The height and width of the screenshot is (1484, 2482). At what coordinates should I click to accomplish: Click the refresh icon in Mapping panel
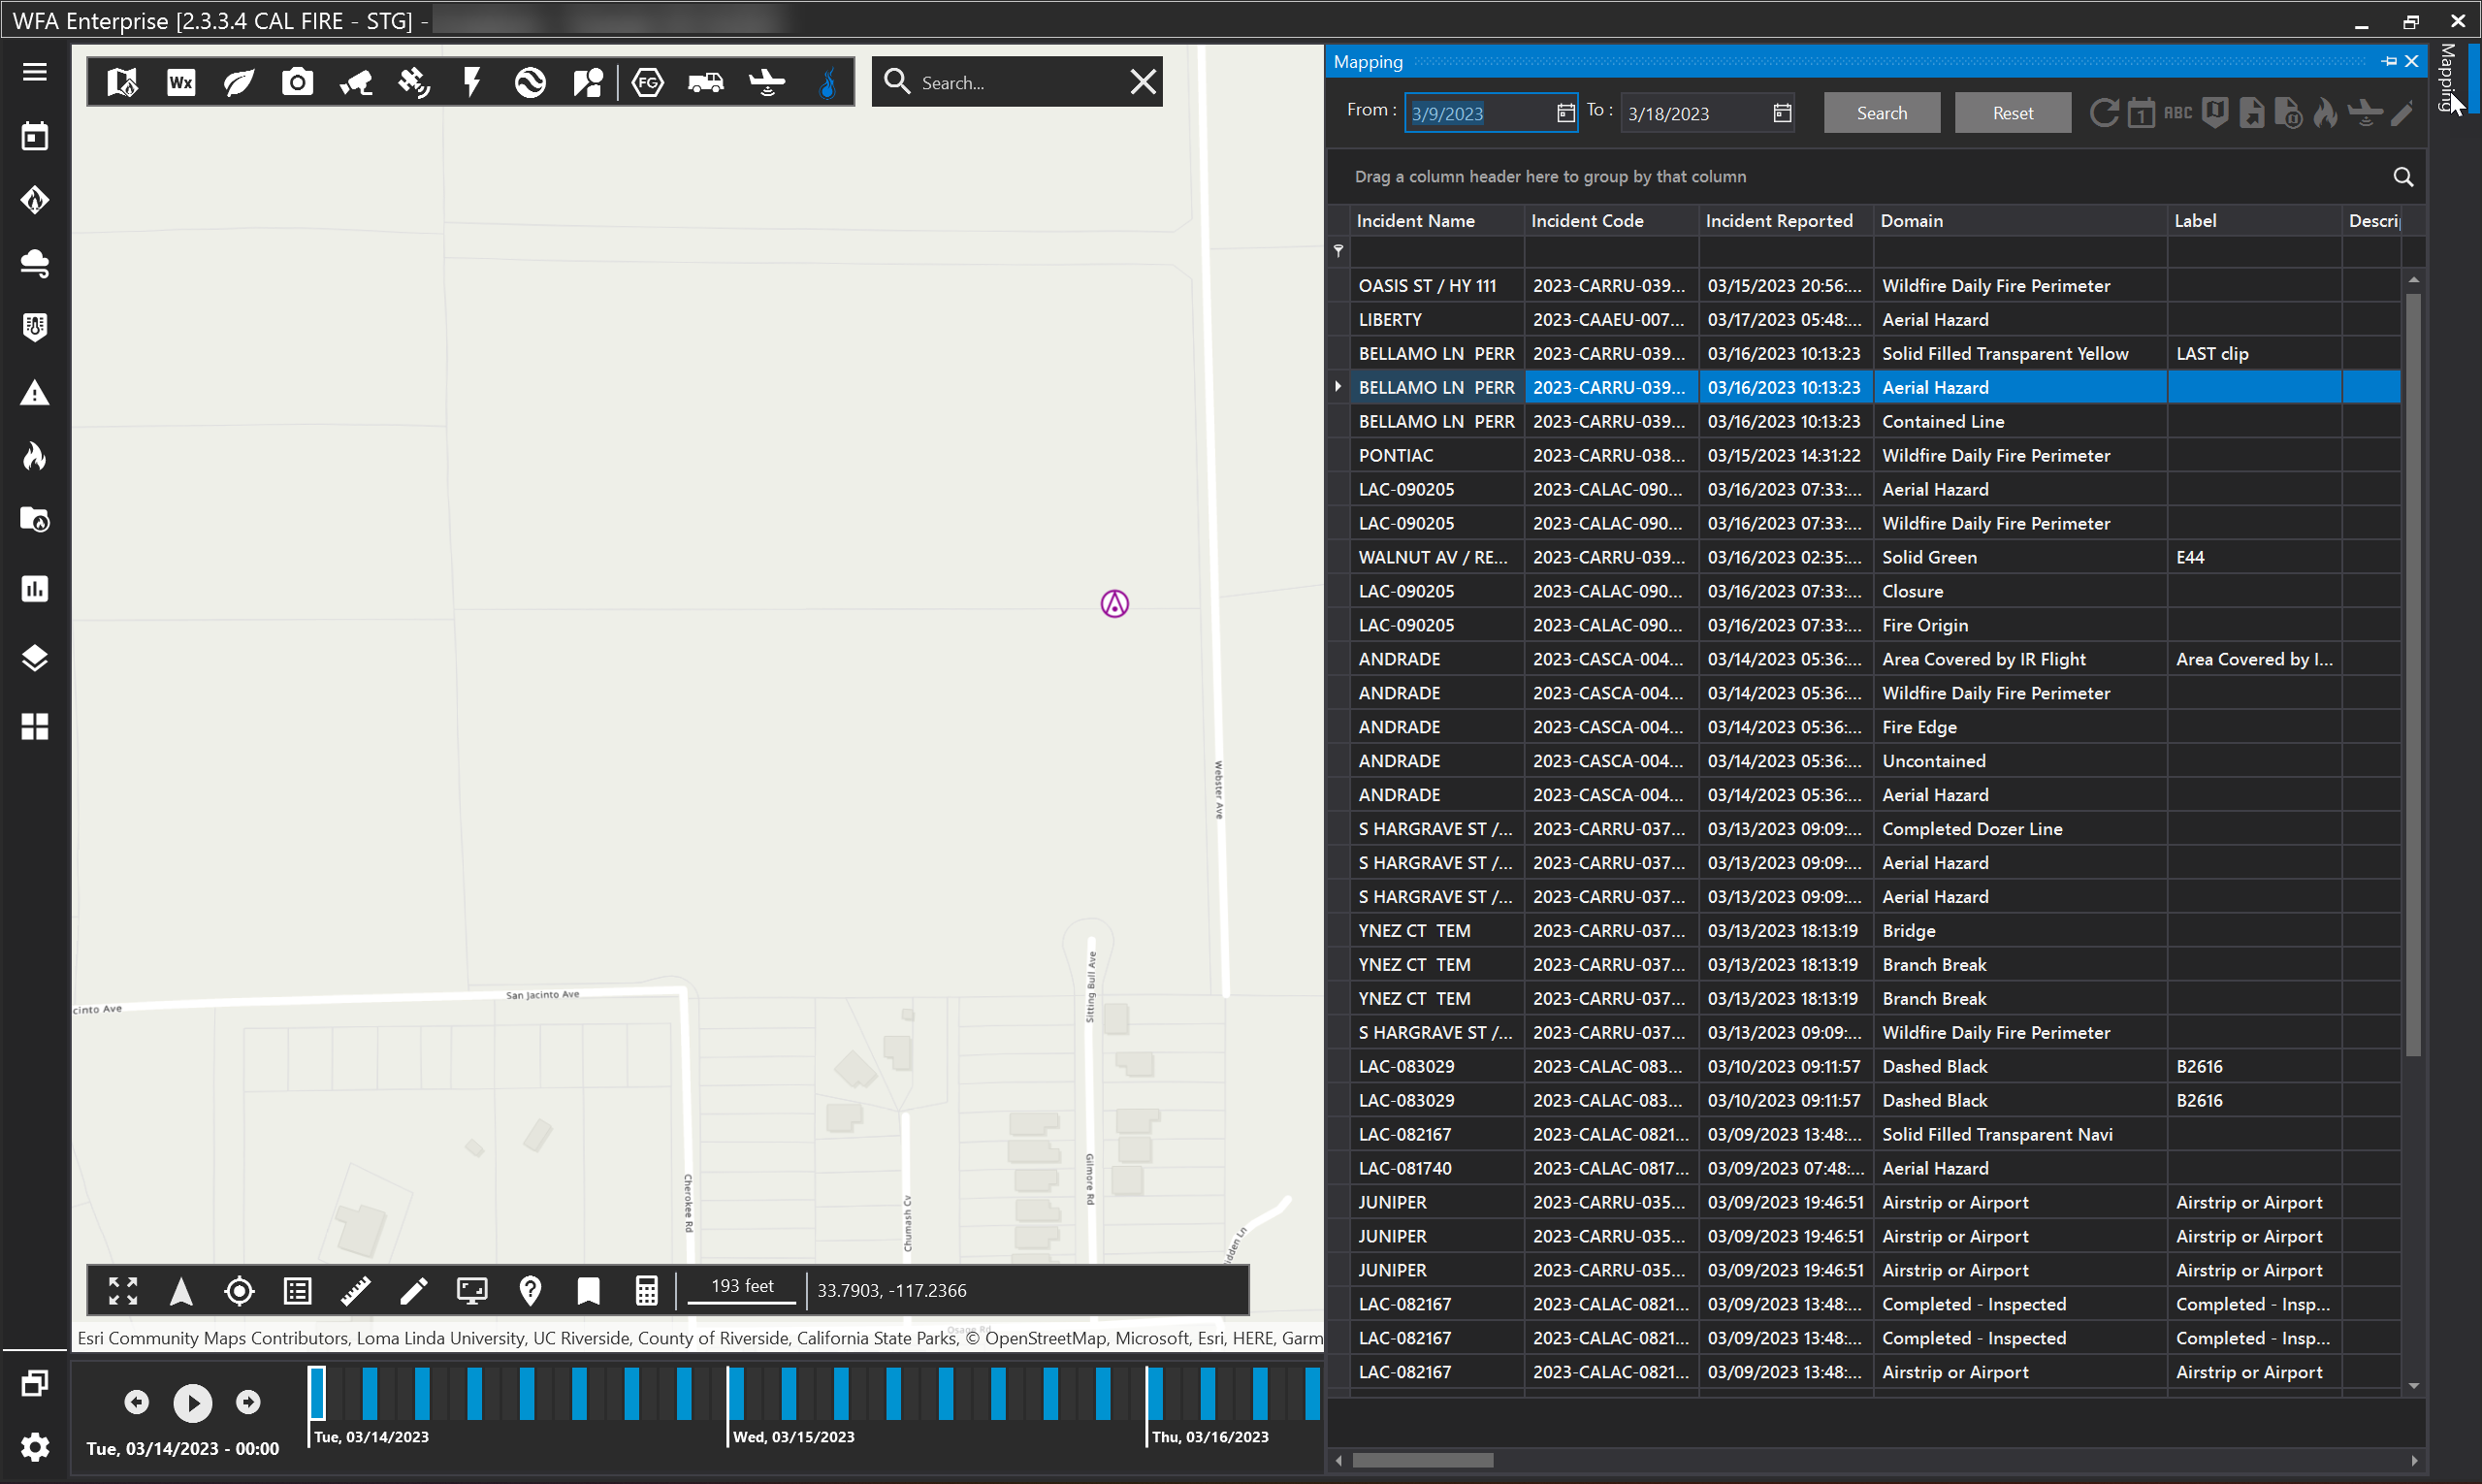pos(2103,112)
